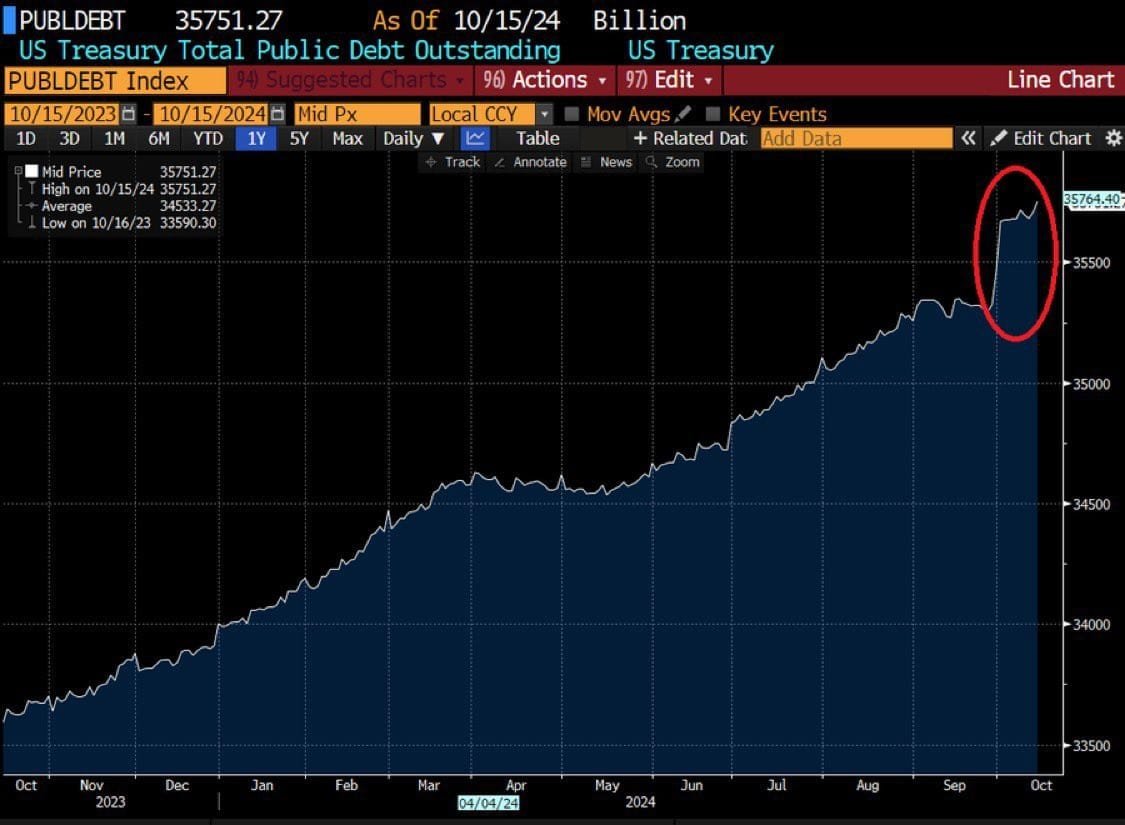
Task: Open end date calendar picker icon
Action: (x=277, y=115)
